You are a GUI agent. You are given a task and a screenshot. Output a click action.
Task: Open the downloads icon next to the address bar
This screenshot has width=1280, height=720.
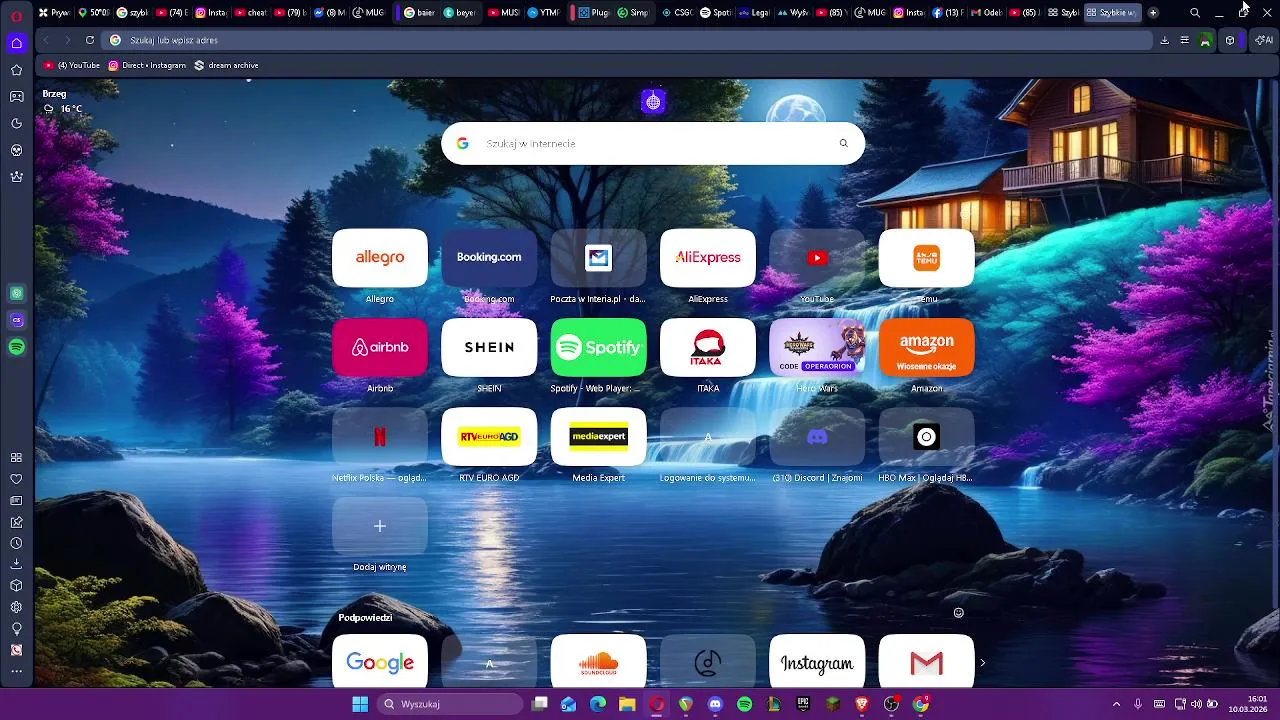(x=1164, y=40)
